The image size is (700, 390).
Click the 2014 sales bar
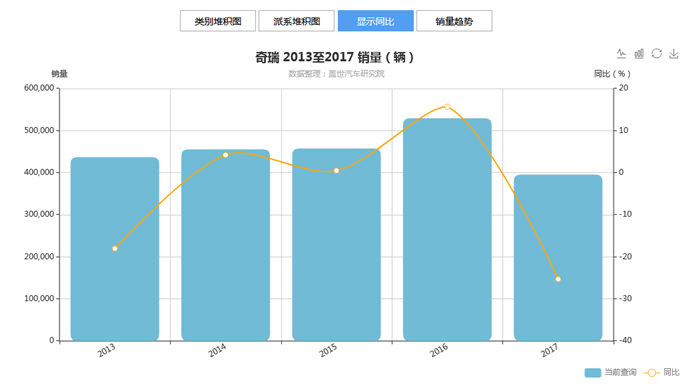225,245
